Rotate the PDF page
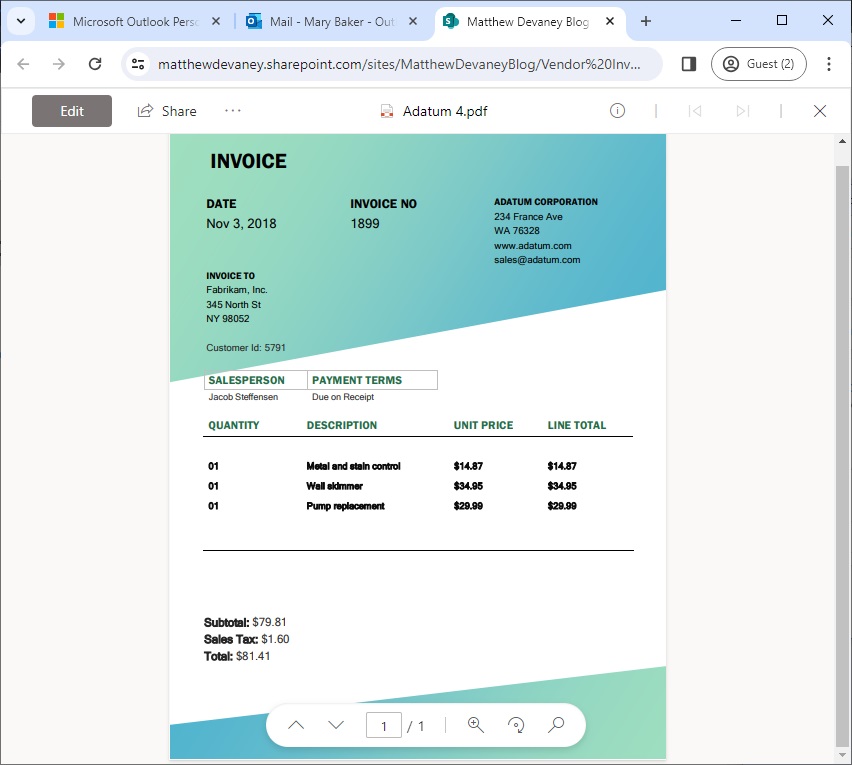 (516, 724)
